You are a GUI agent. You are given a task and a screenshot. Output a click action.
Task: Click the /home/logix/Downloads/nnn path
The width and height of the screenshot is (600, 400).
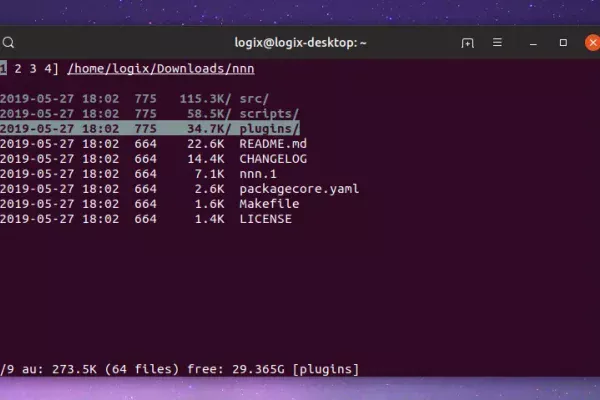point(161,69)
